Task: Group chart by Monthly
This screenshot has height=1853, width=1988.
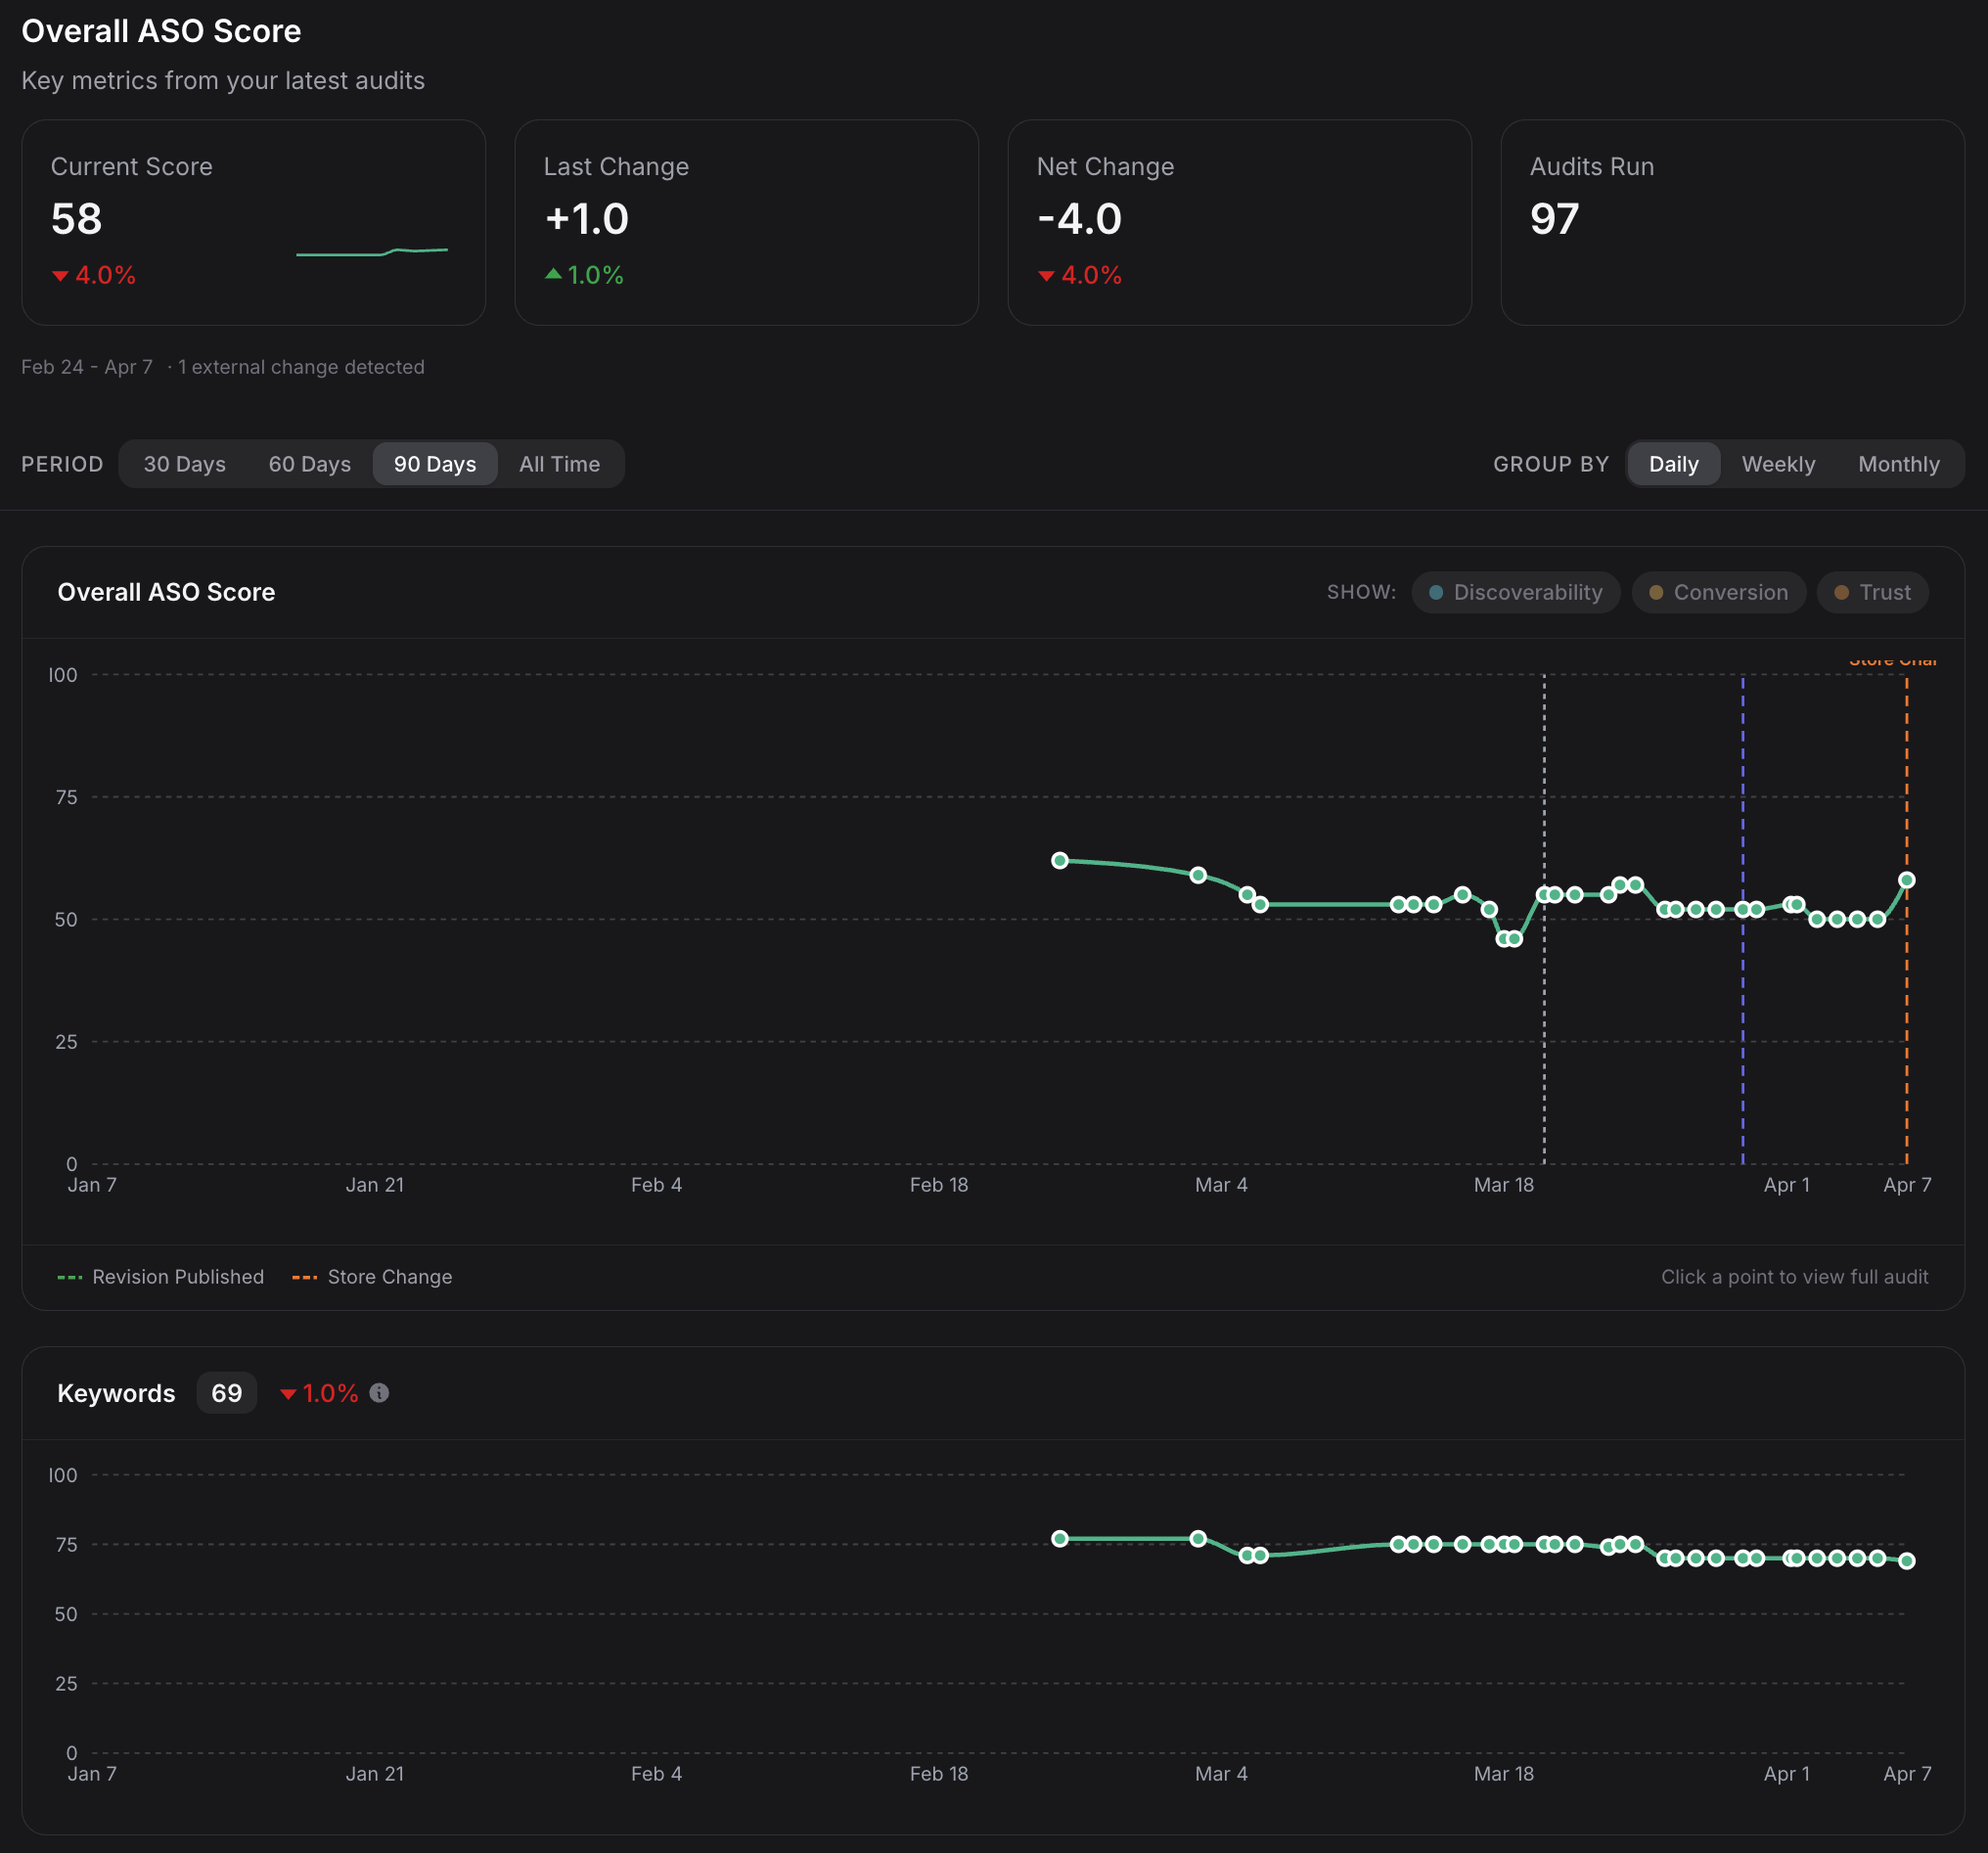Action: 1898,464
